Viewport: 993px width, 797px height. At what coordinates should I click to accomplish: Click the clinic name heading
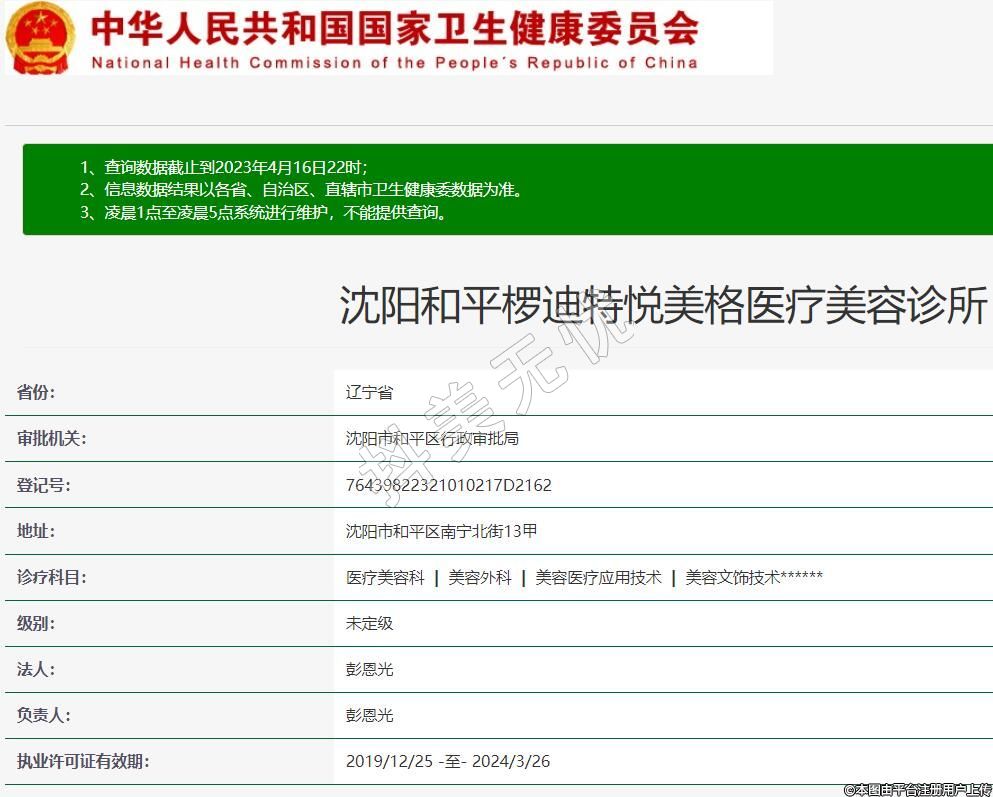click(663, 306)
